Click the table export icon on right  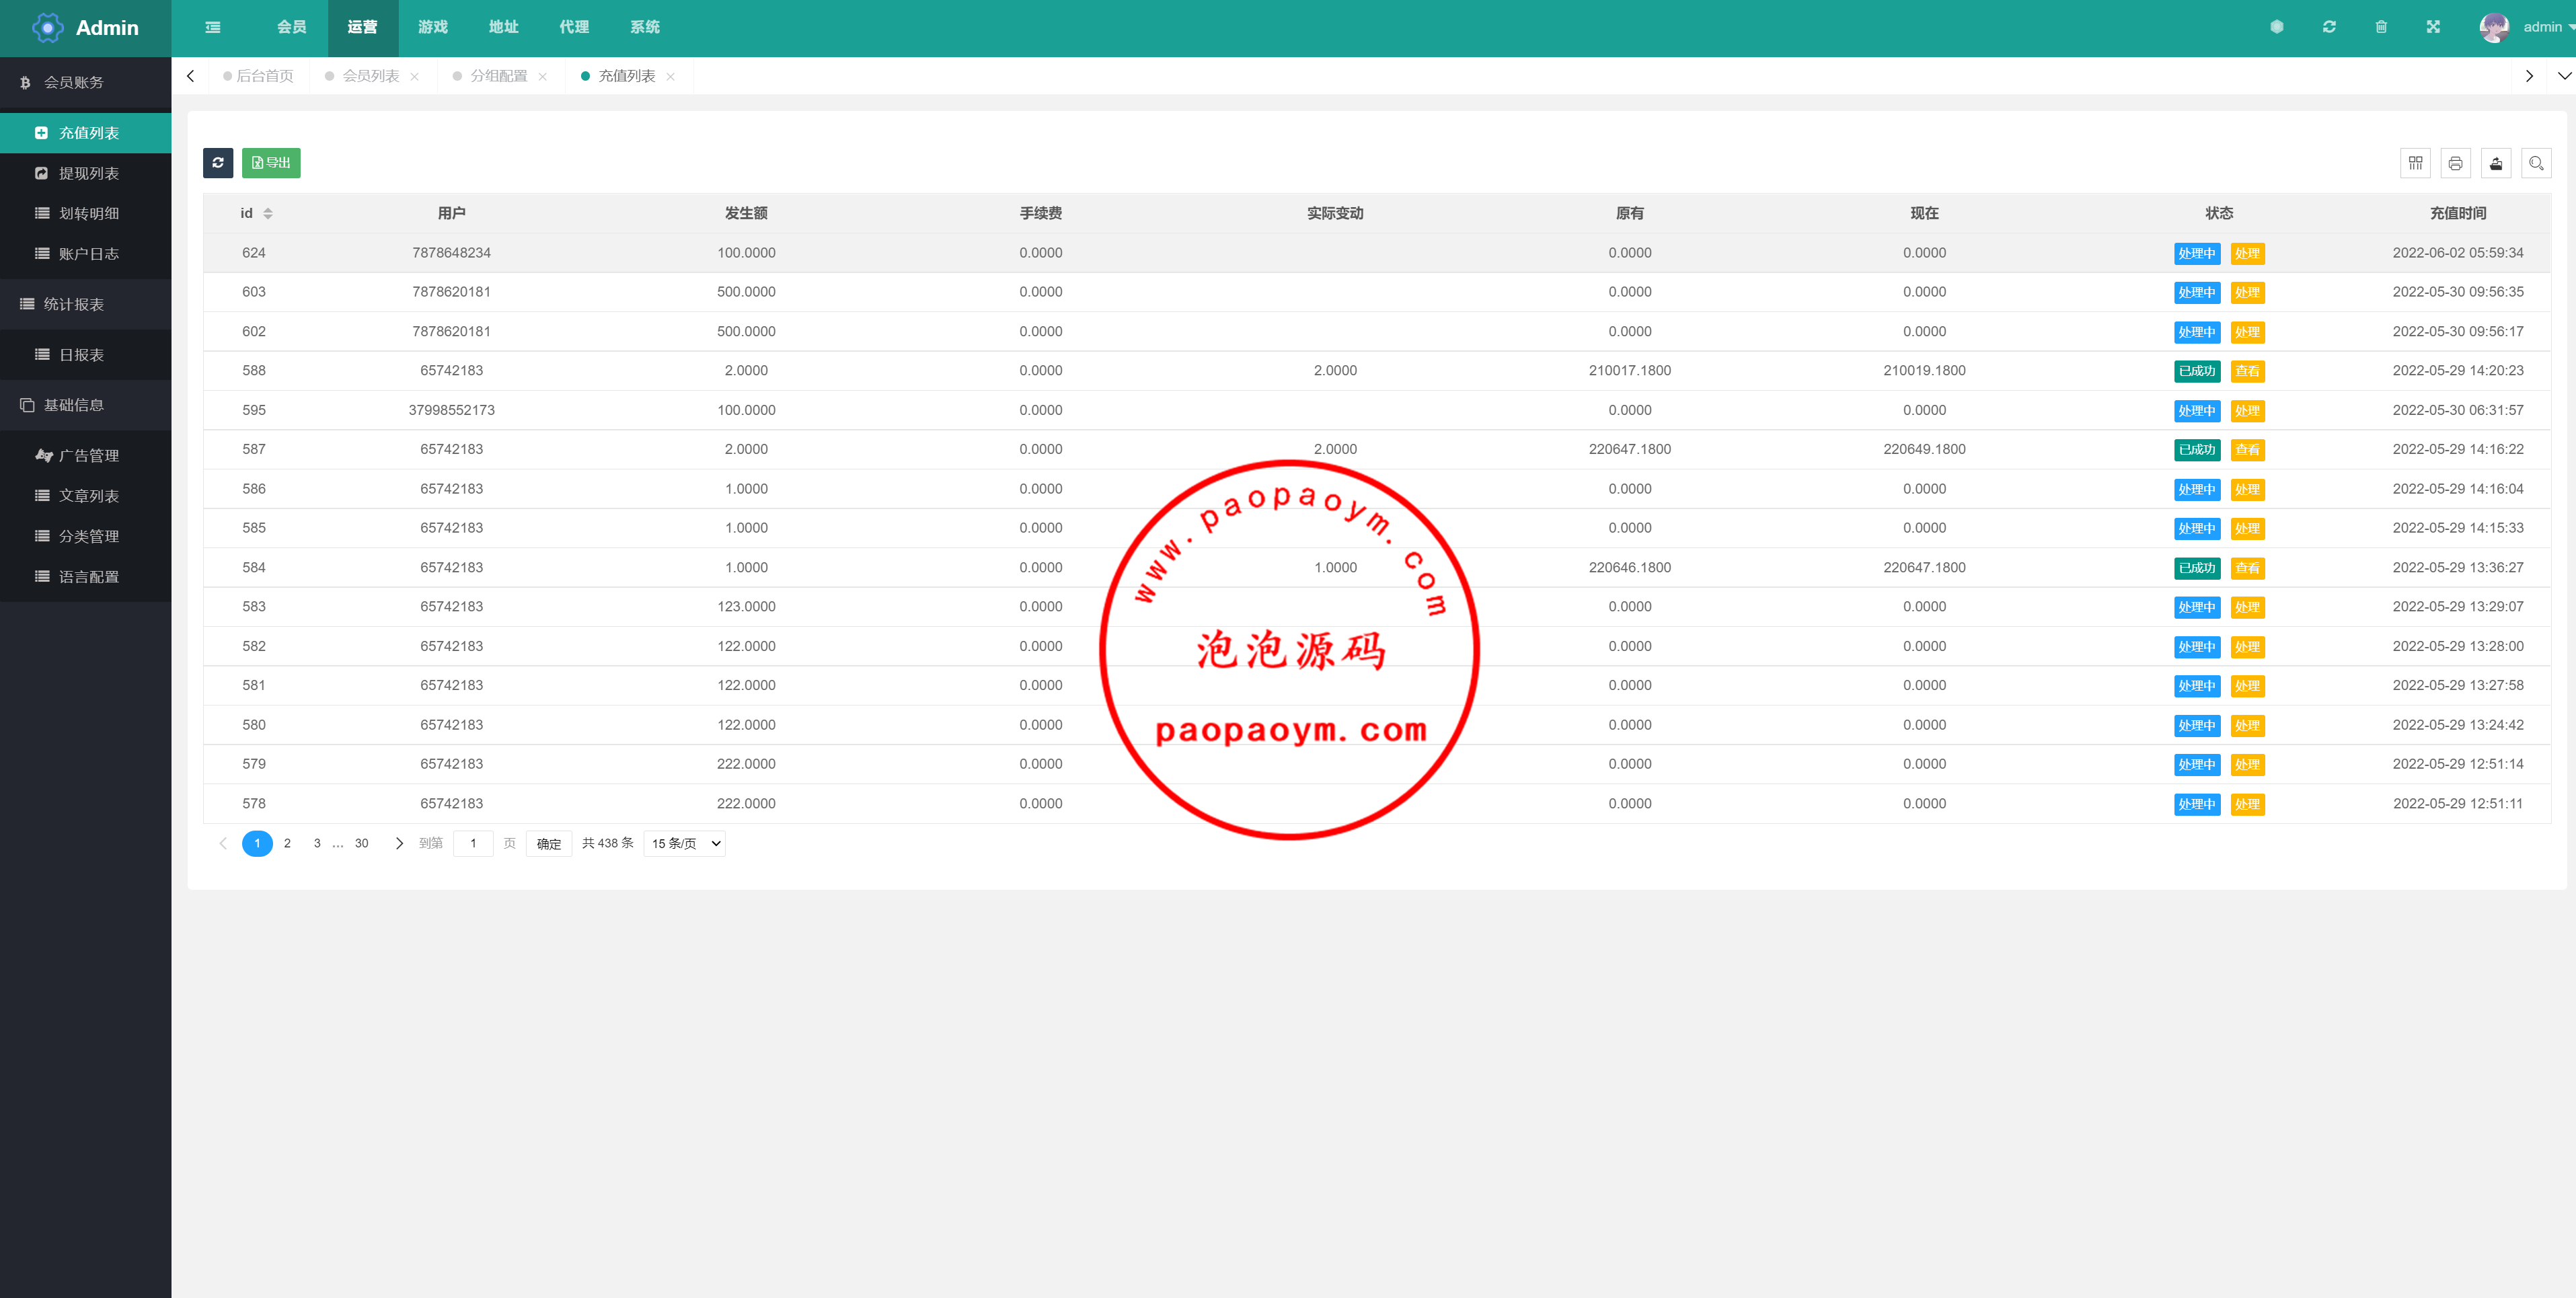(2495, 163)
